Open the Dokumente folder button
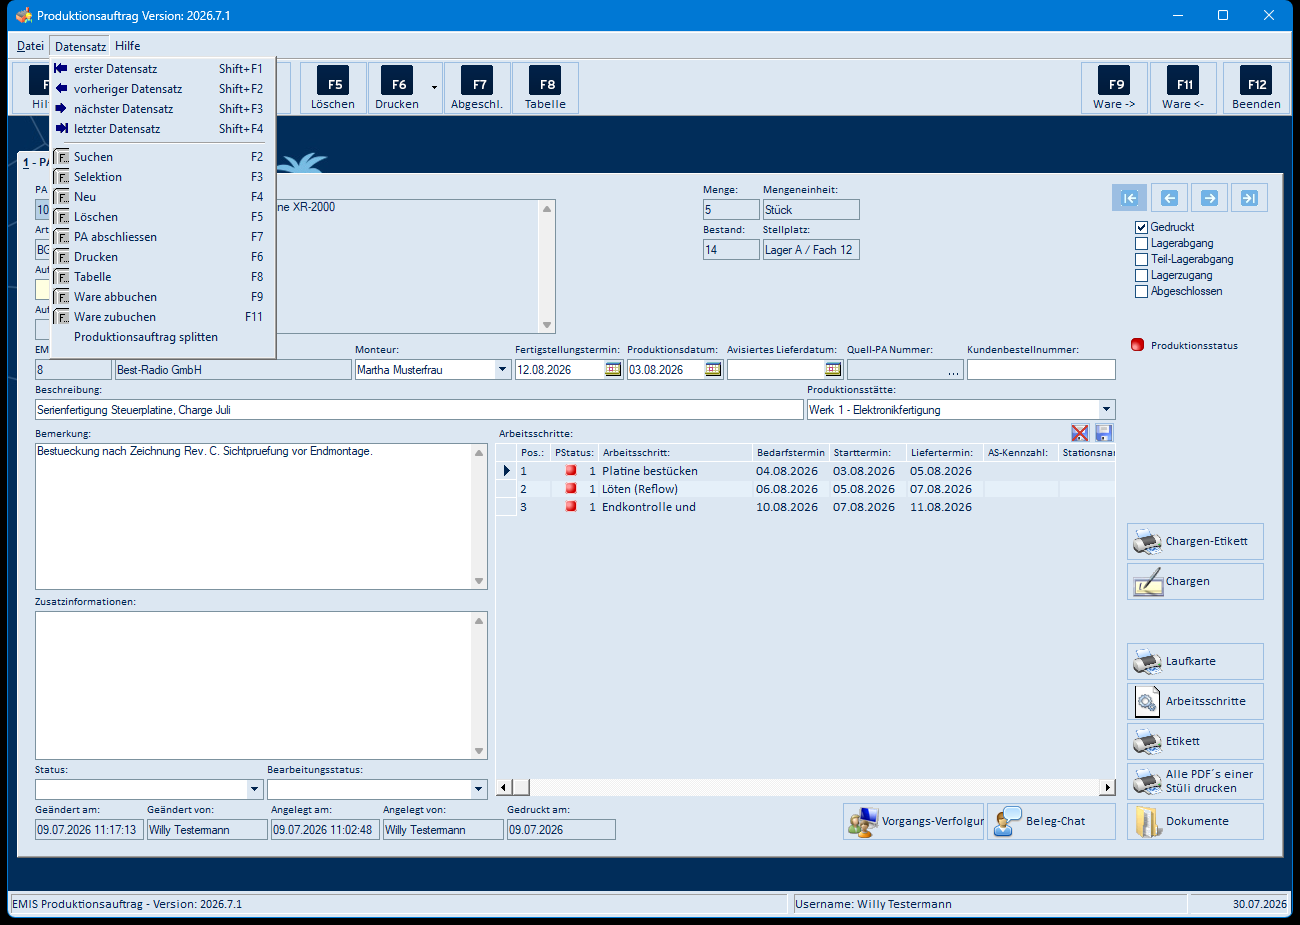Image resolution: width=1300 pixels, height=925 pixels. click(1195, 821)
